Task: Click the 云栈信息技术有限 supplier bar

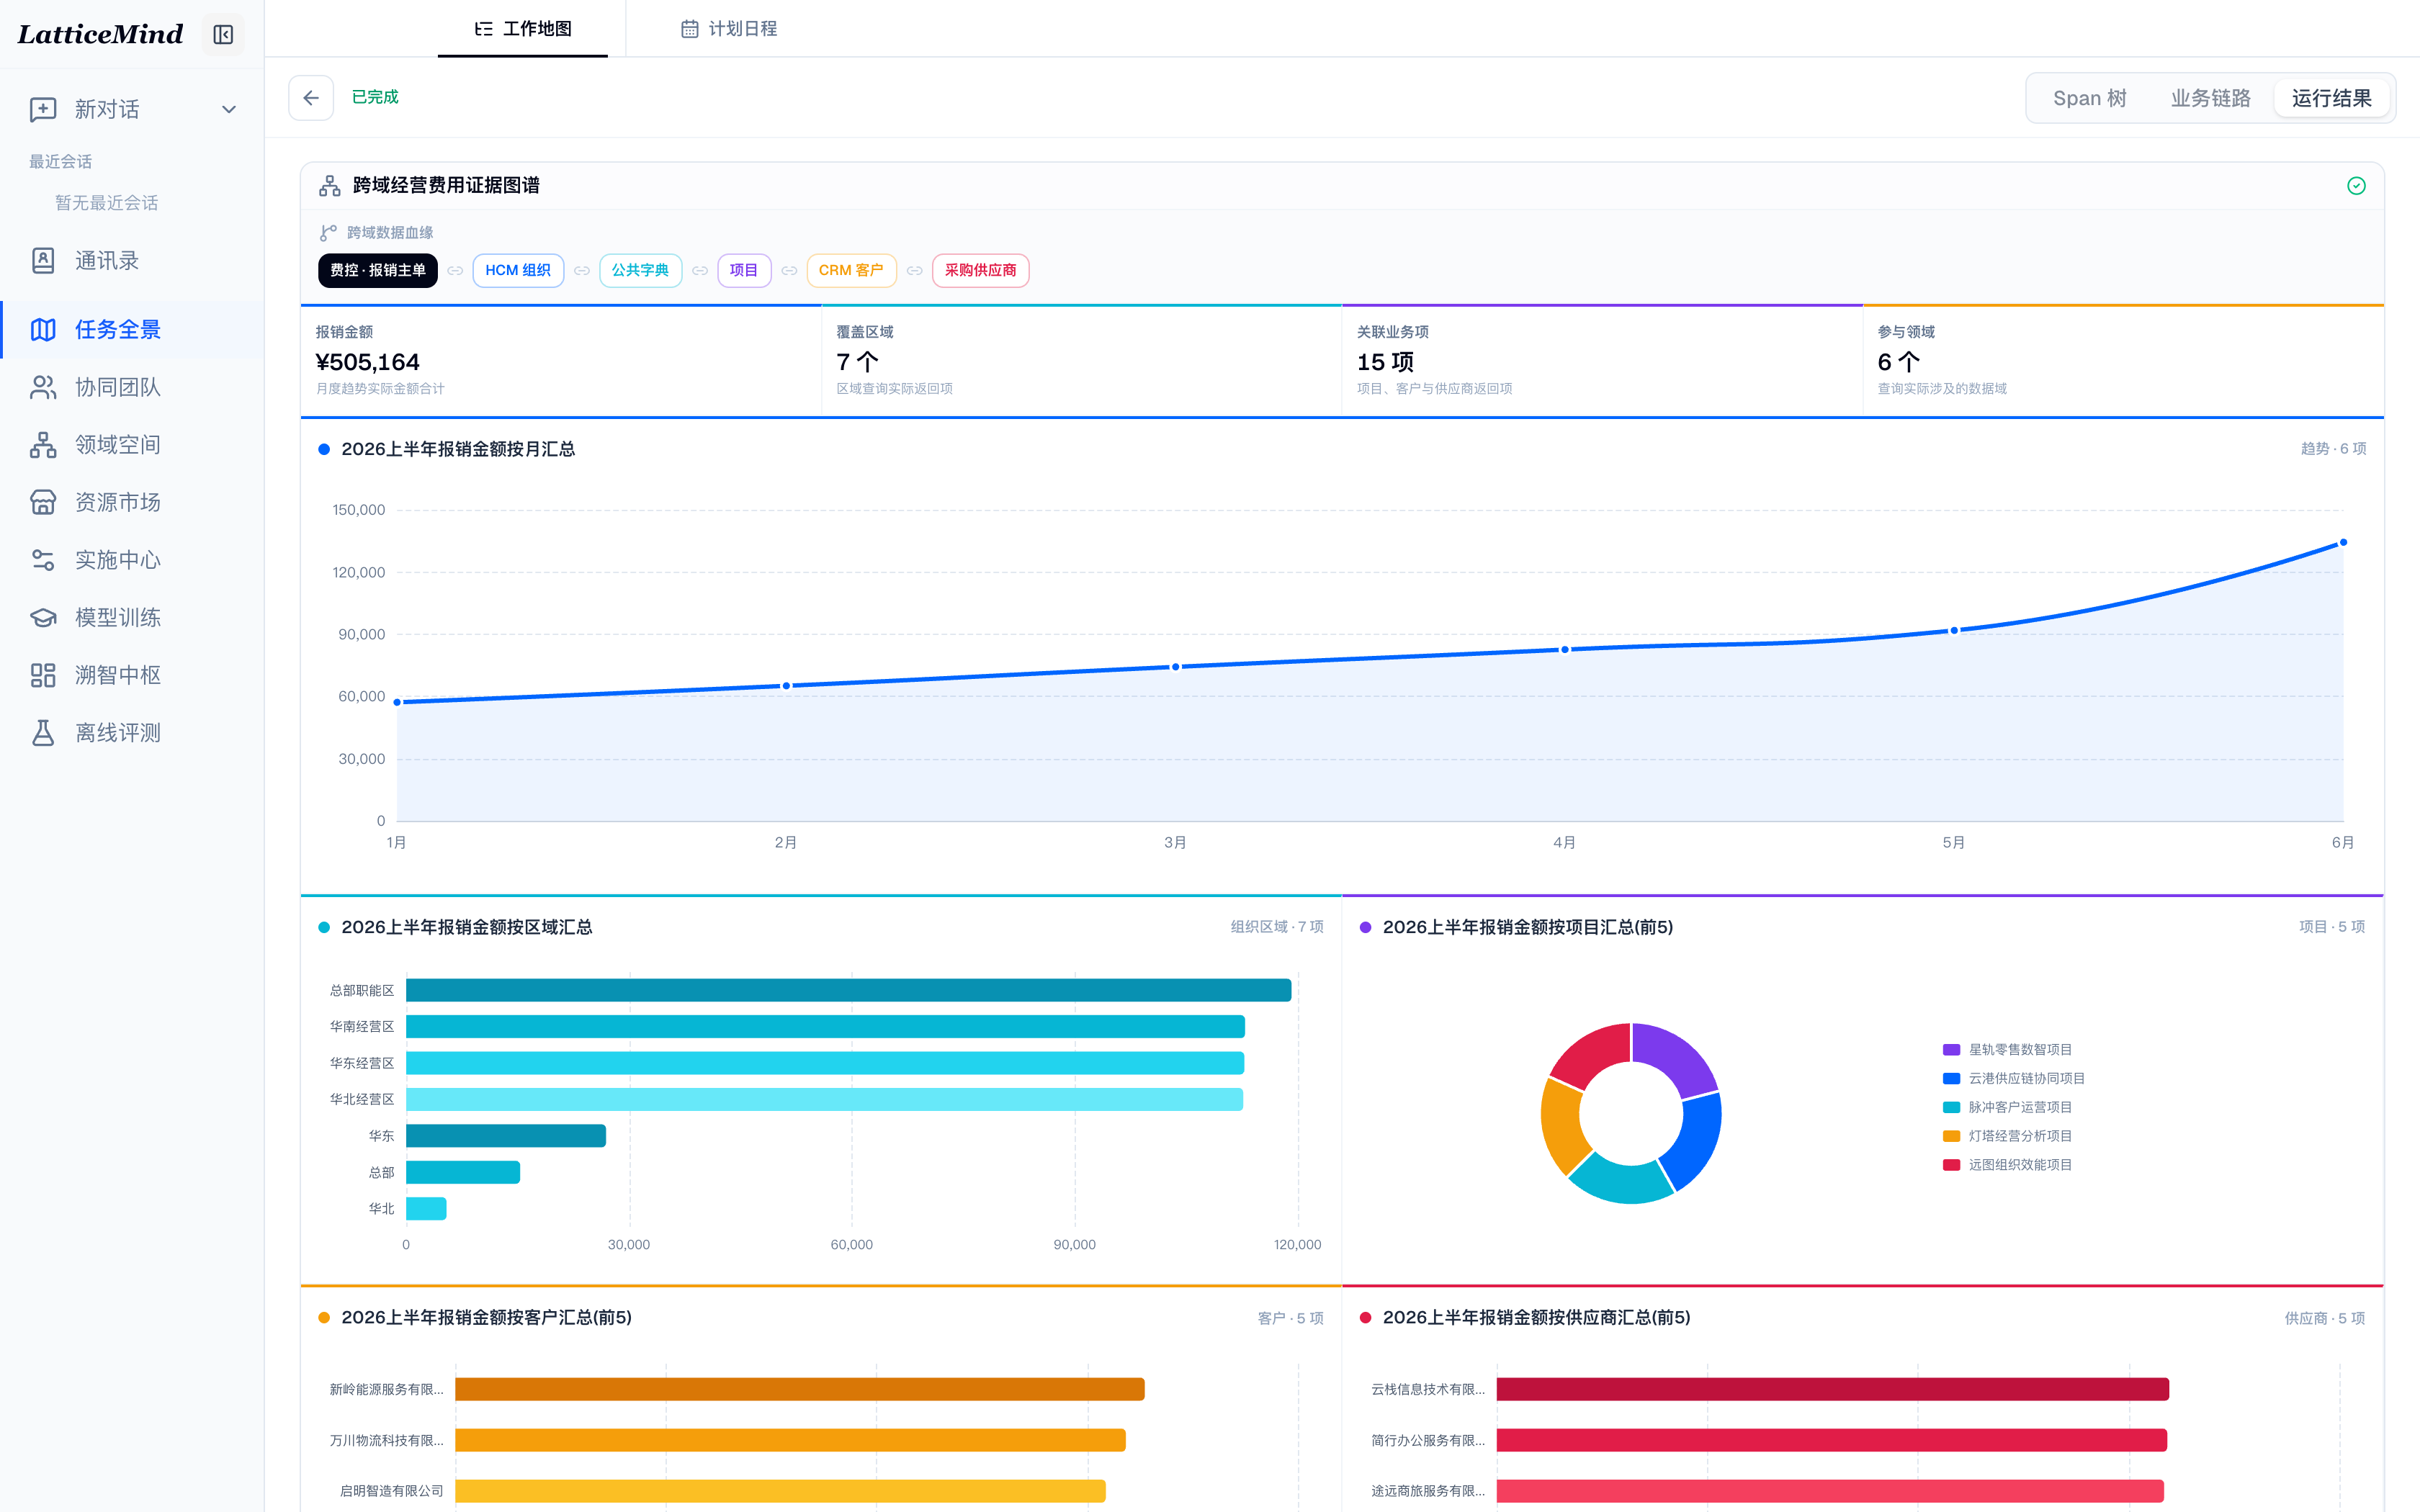Action: pos(1832,1389)
